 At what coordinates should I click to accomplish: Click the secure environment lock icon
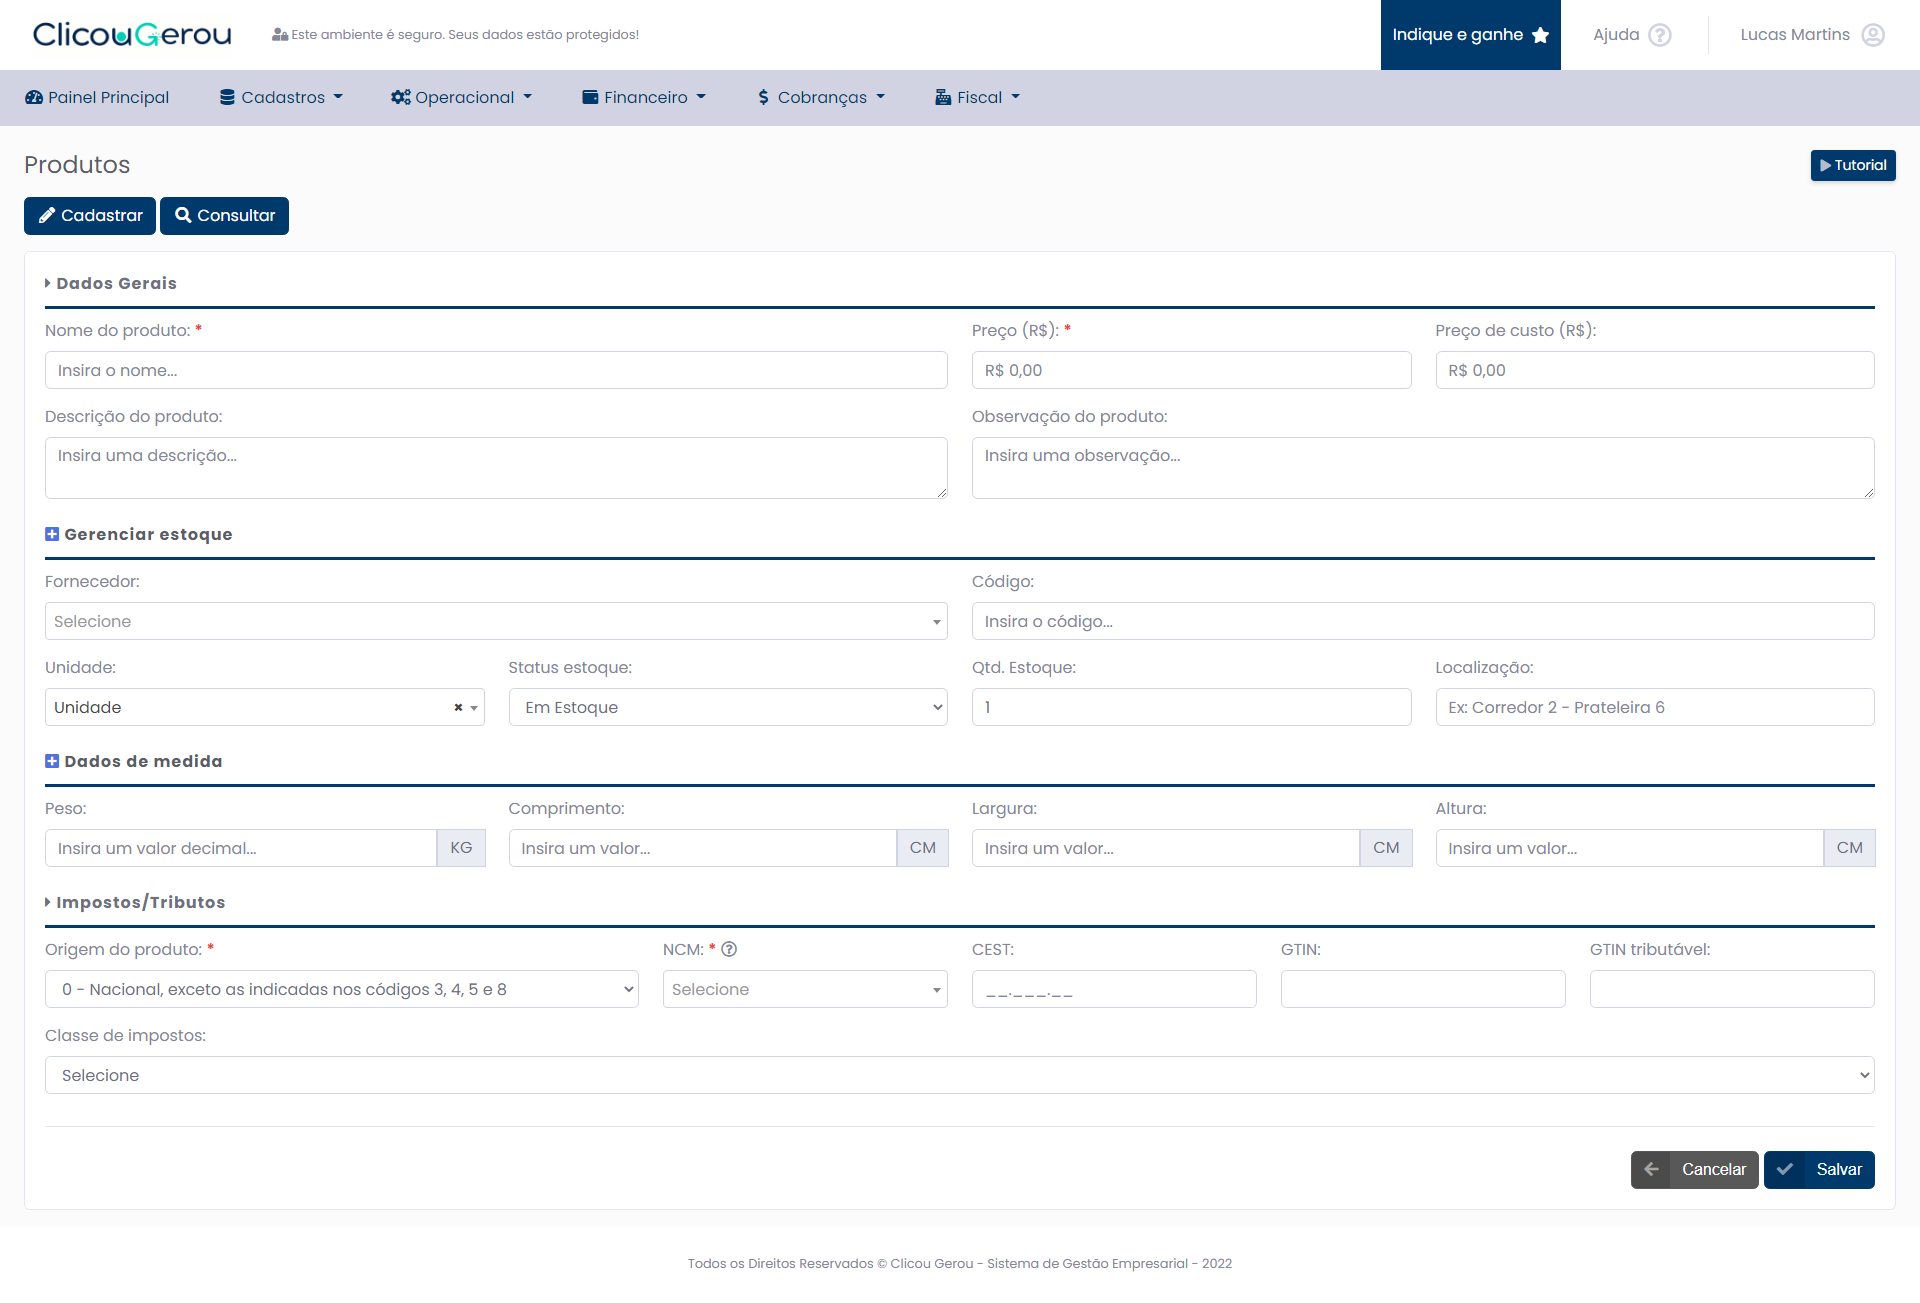click(x=280, y=35)
